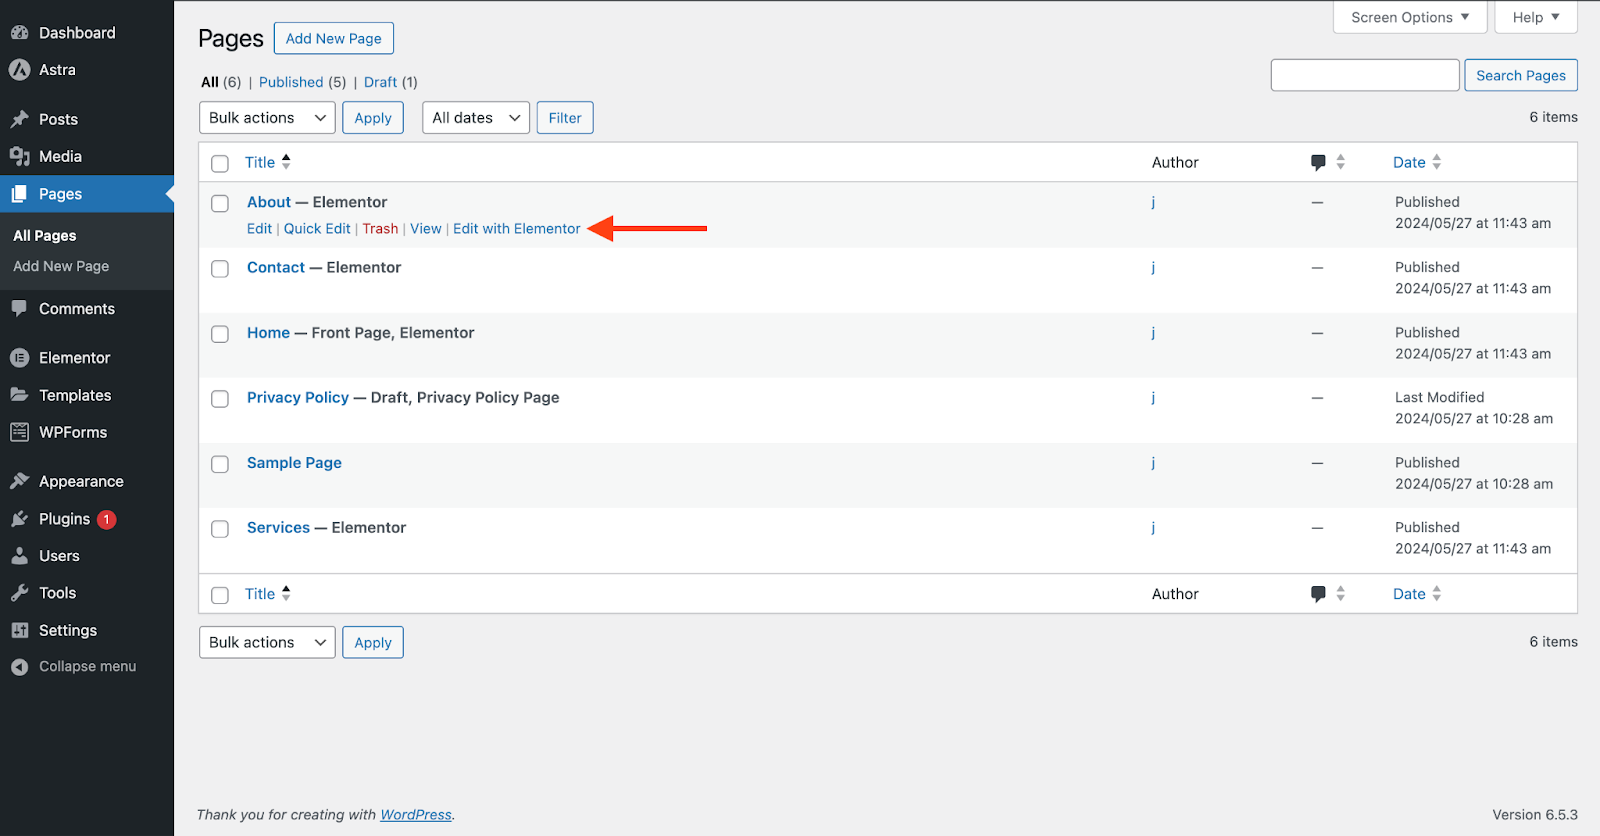1600x836 pixels.
Task: Show Published pages filter
Action: pyautogui.click(x=291, y=82)
